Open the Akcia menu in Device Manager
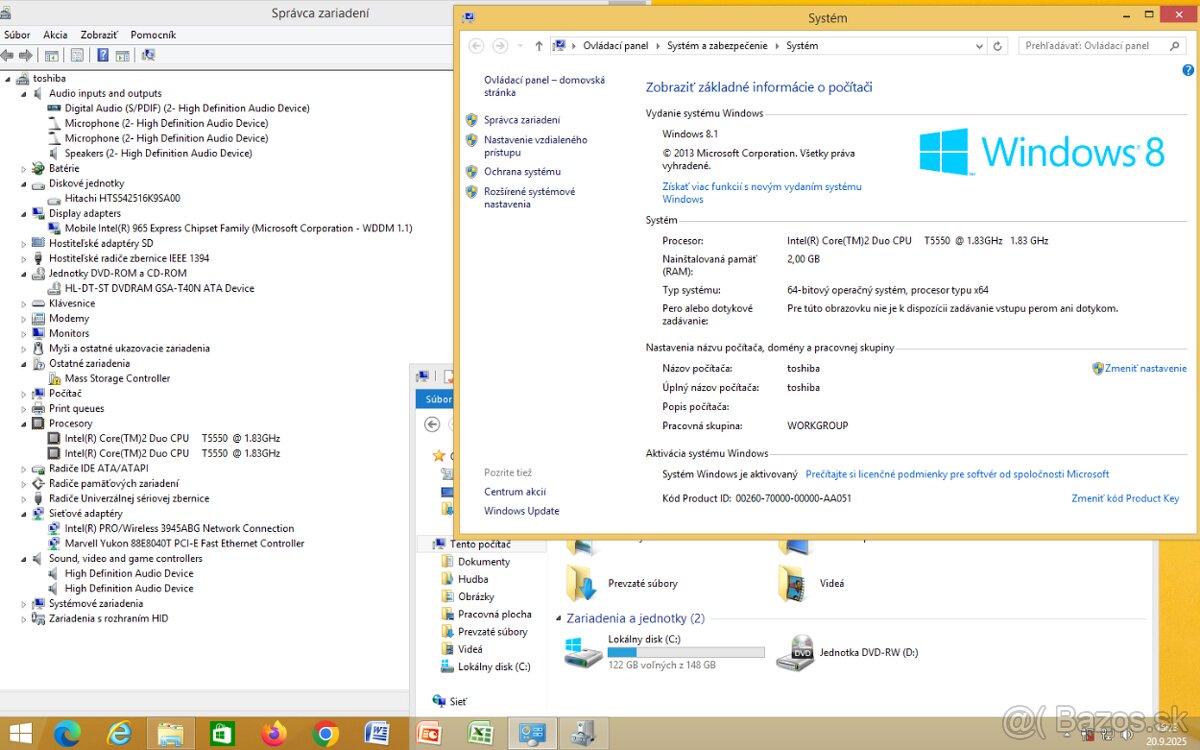The image size is (1200, 750). pyautogui.click(x=56, y=34)
